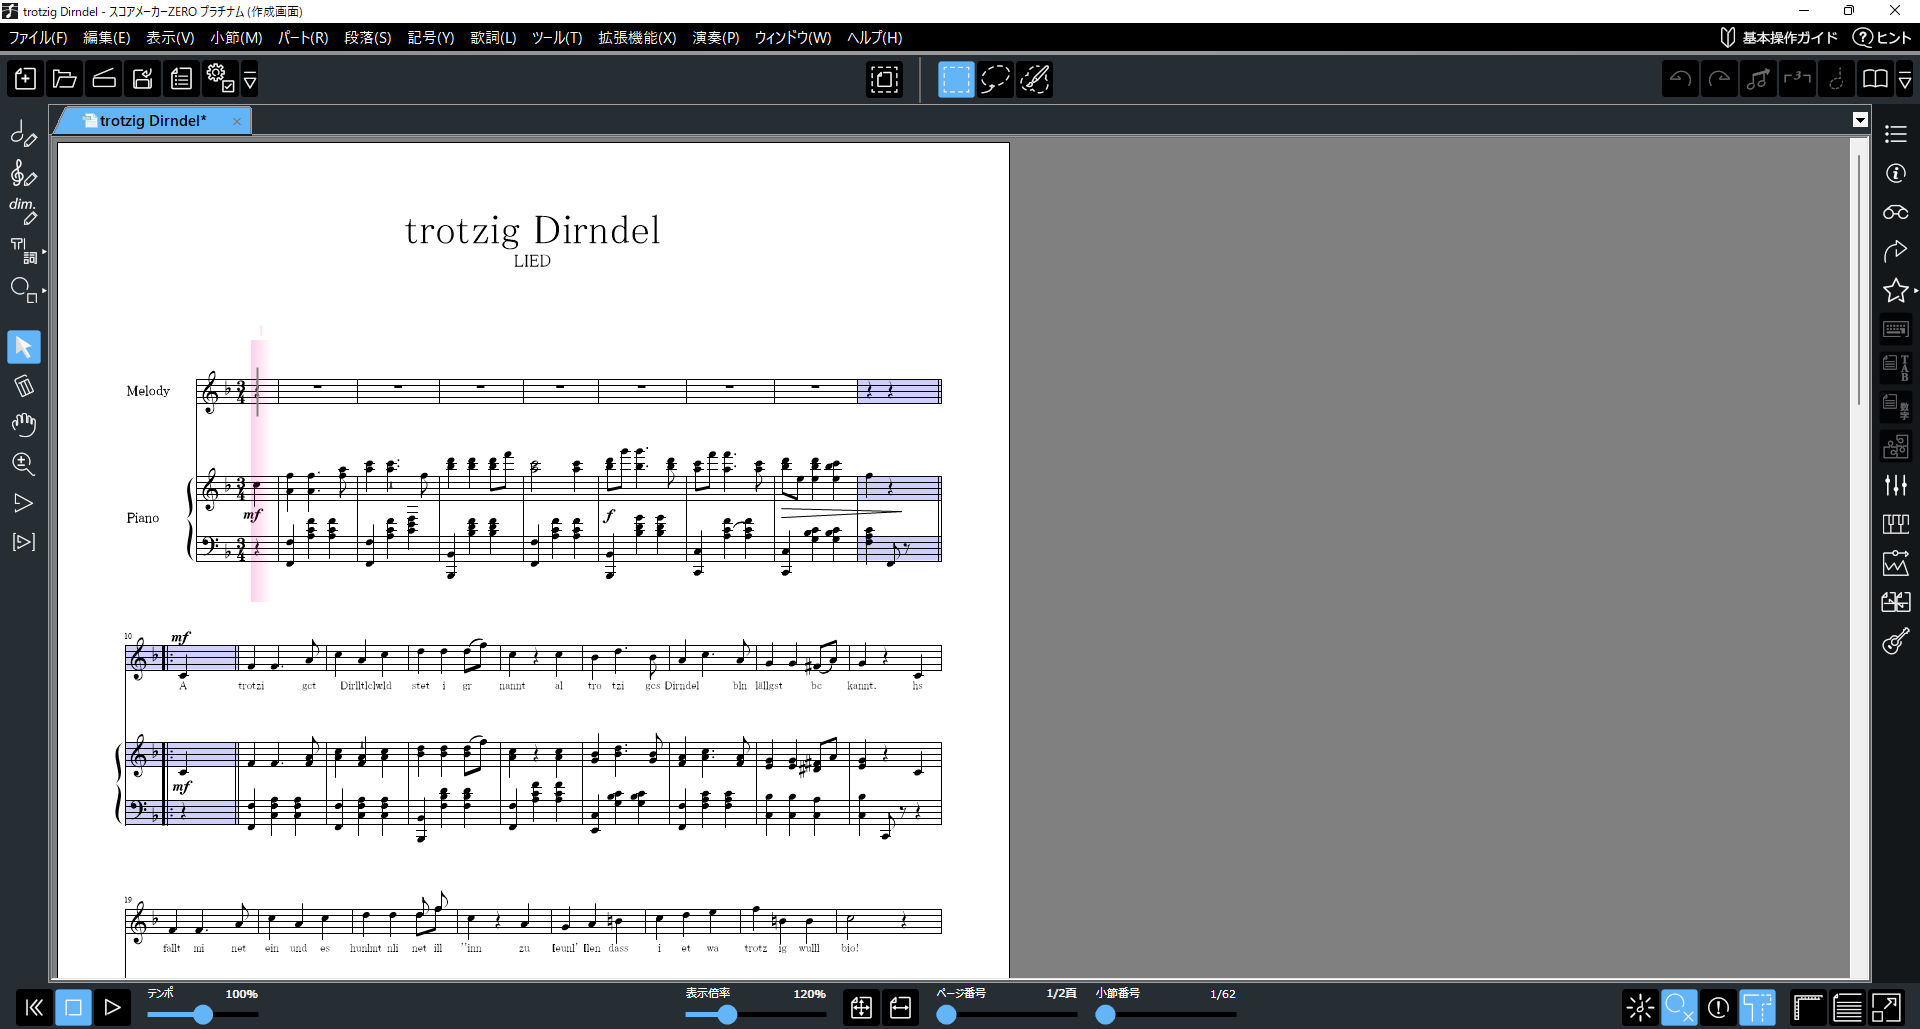The width and height of the screenshot is (1920, 1029).
Task: Open the 基本操作ガイド link
Action: 1778,37
